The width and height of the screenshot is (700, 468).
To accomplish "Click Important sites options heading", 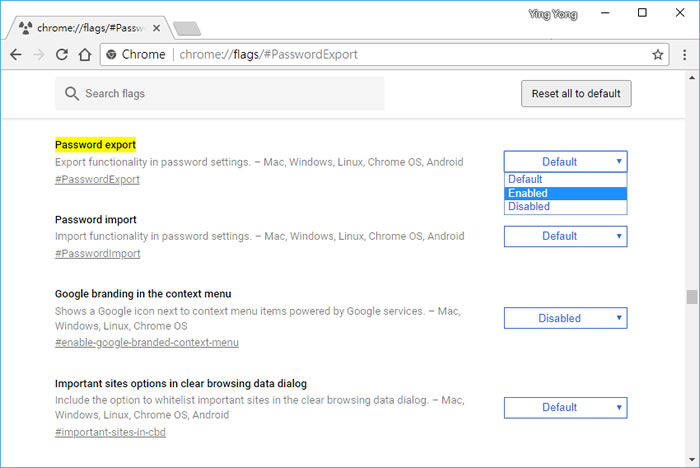I will [181, 384].
